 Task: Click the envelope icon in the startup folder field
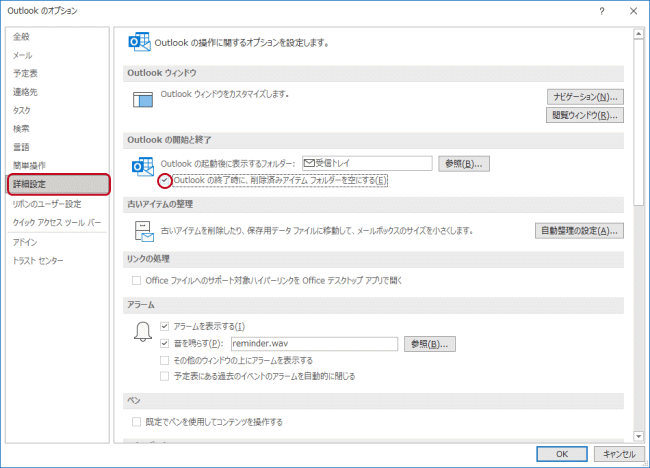(309, 163)
